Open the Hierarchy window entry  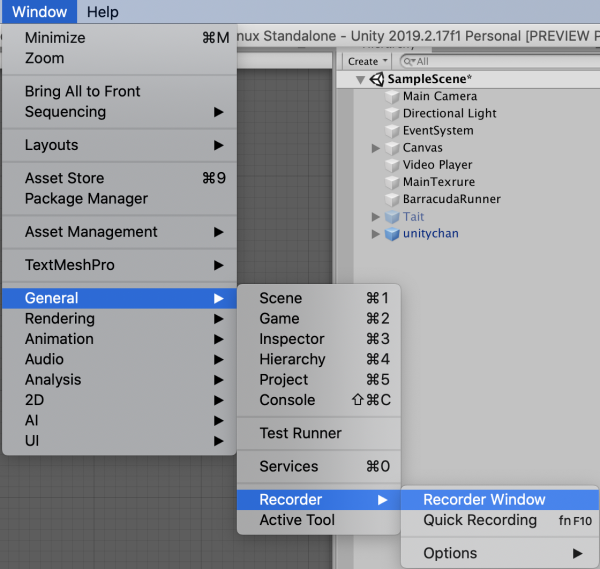[x=319, y=359]
